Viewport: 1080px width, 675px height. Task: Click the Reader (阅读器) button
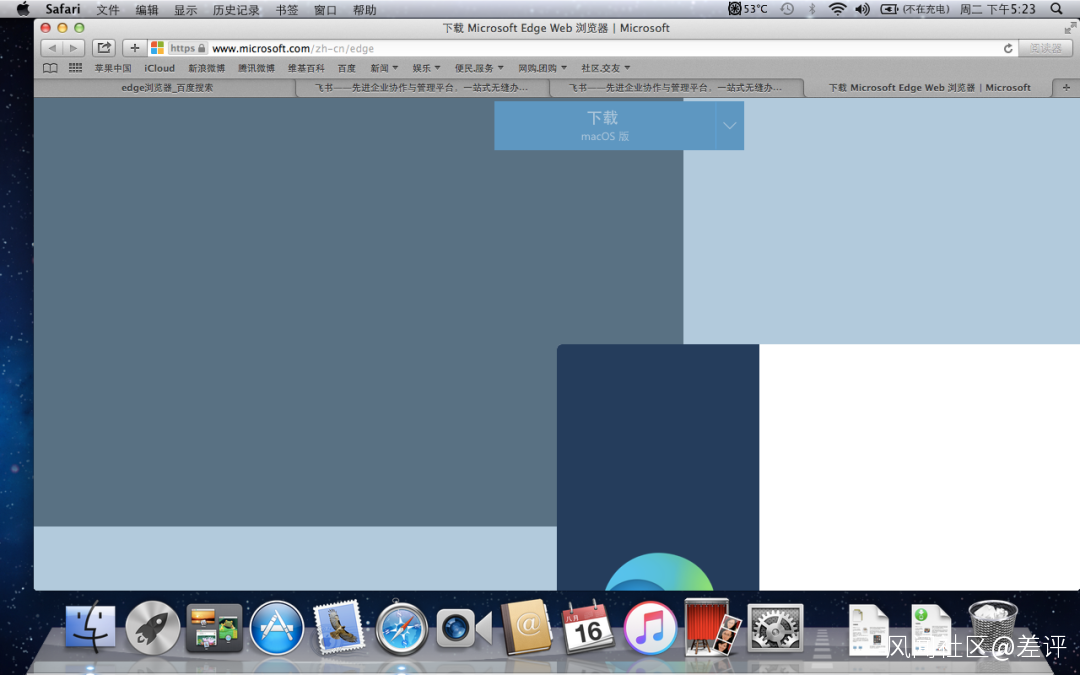click(x=1046, y=48)
